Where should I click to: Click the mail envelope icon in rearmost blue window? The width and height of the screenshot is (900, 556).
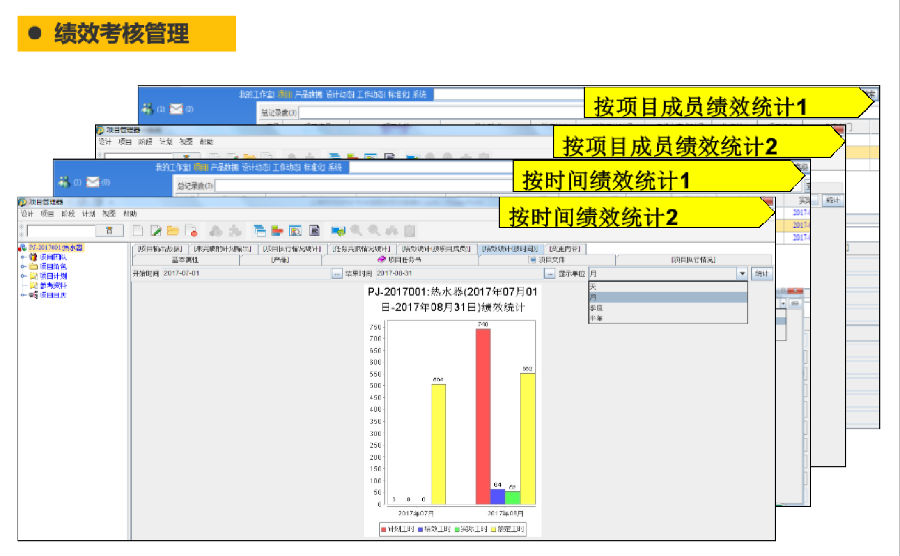[176, 108]
